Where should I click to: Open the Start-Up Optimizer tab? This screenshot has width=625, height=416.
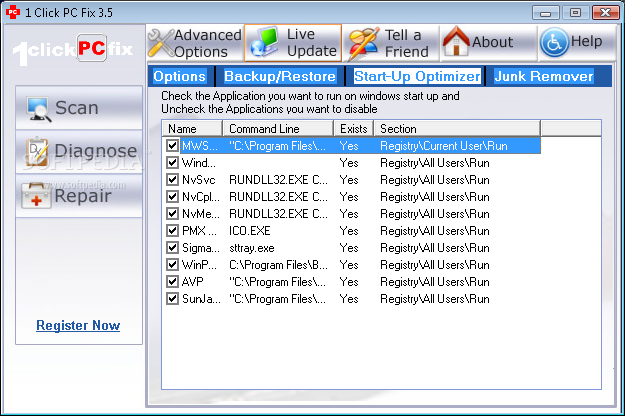point(417,76)
